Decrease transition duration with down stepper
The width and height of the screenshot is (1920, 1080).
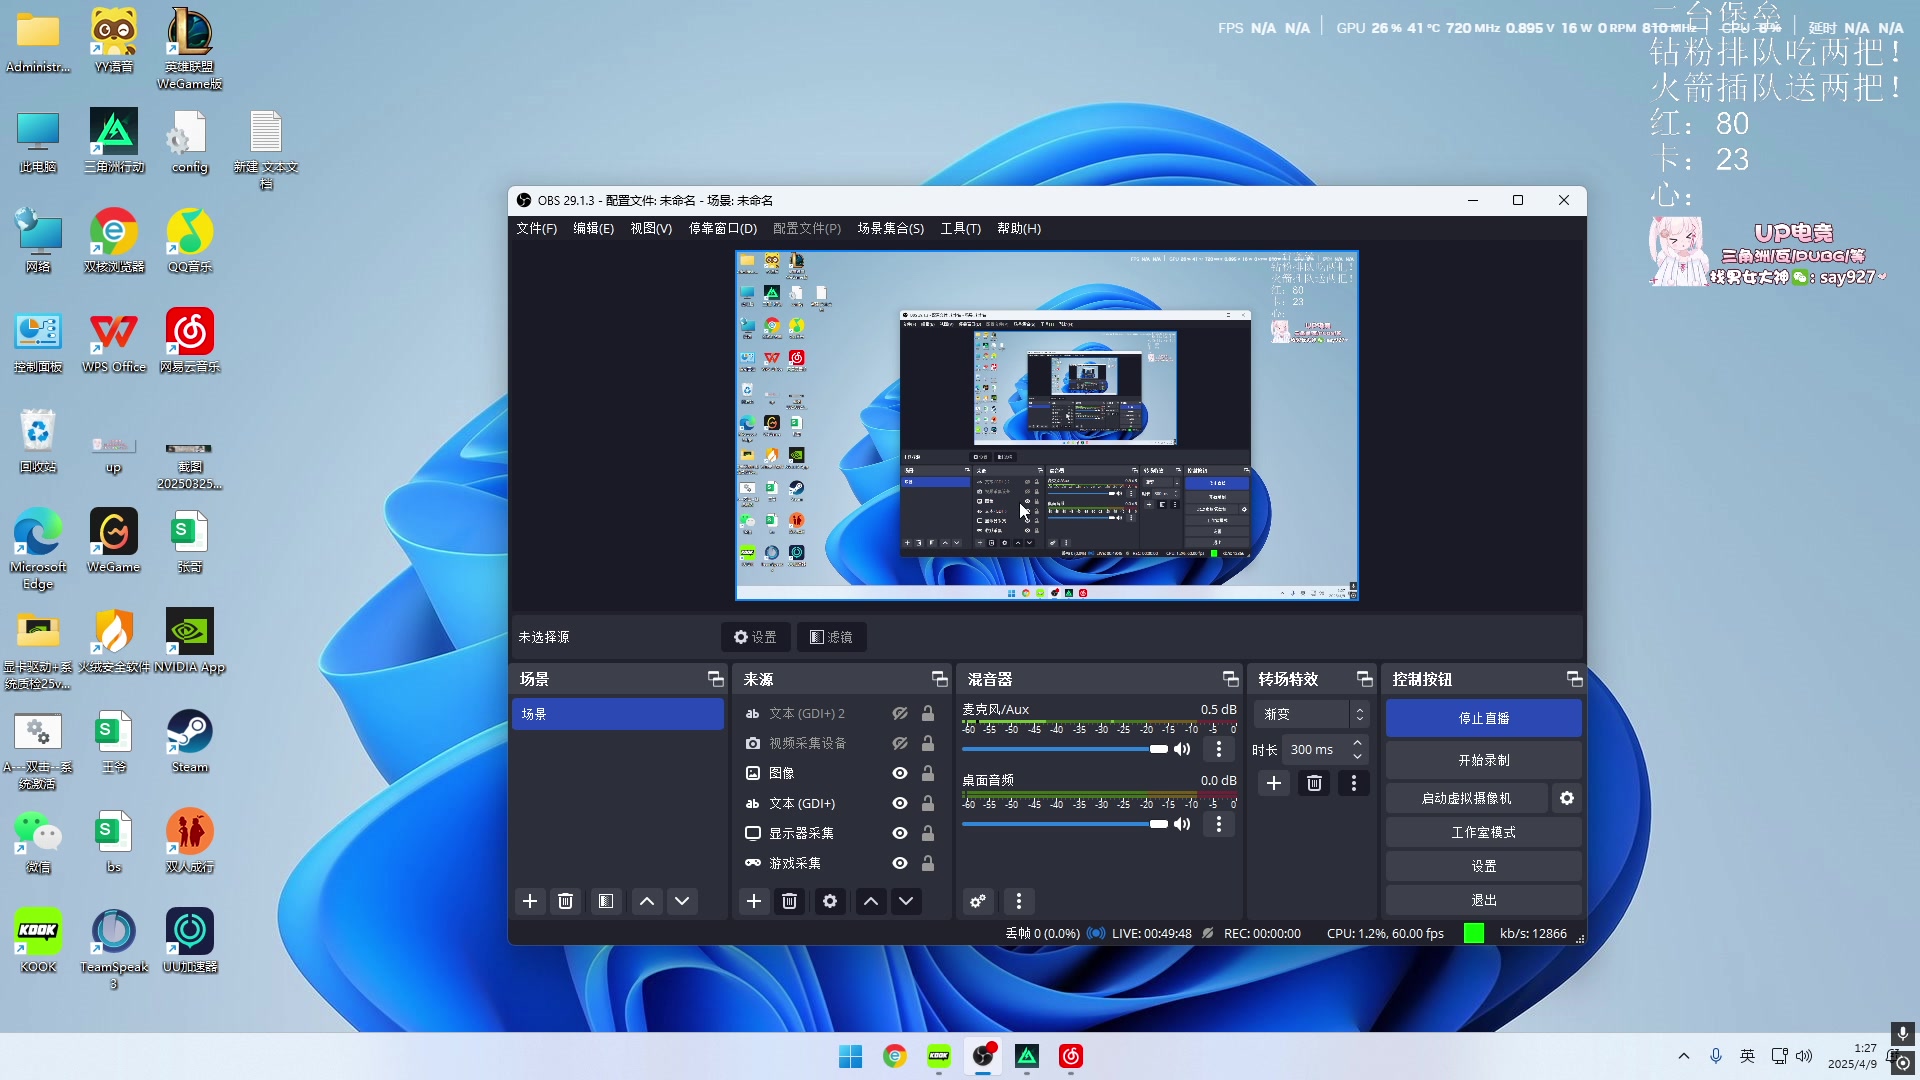click(x=1357, y=756)
